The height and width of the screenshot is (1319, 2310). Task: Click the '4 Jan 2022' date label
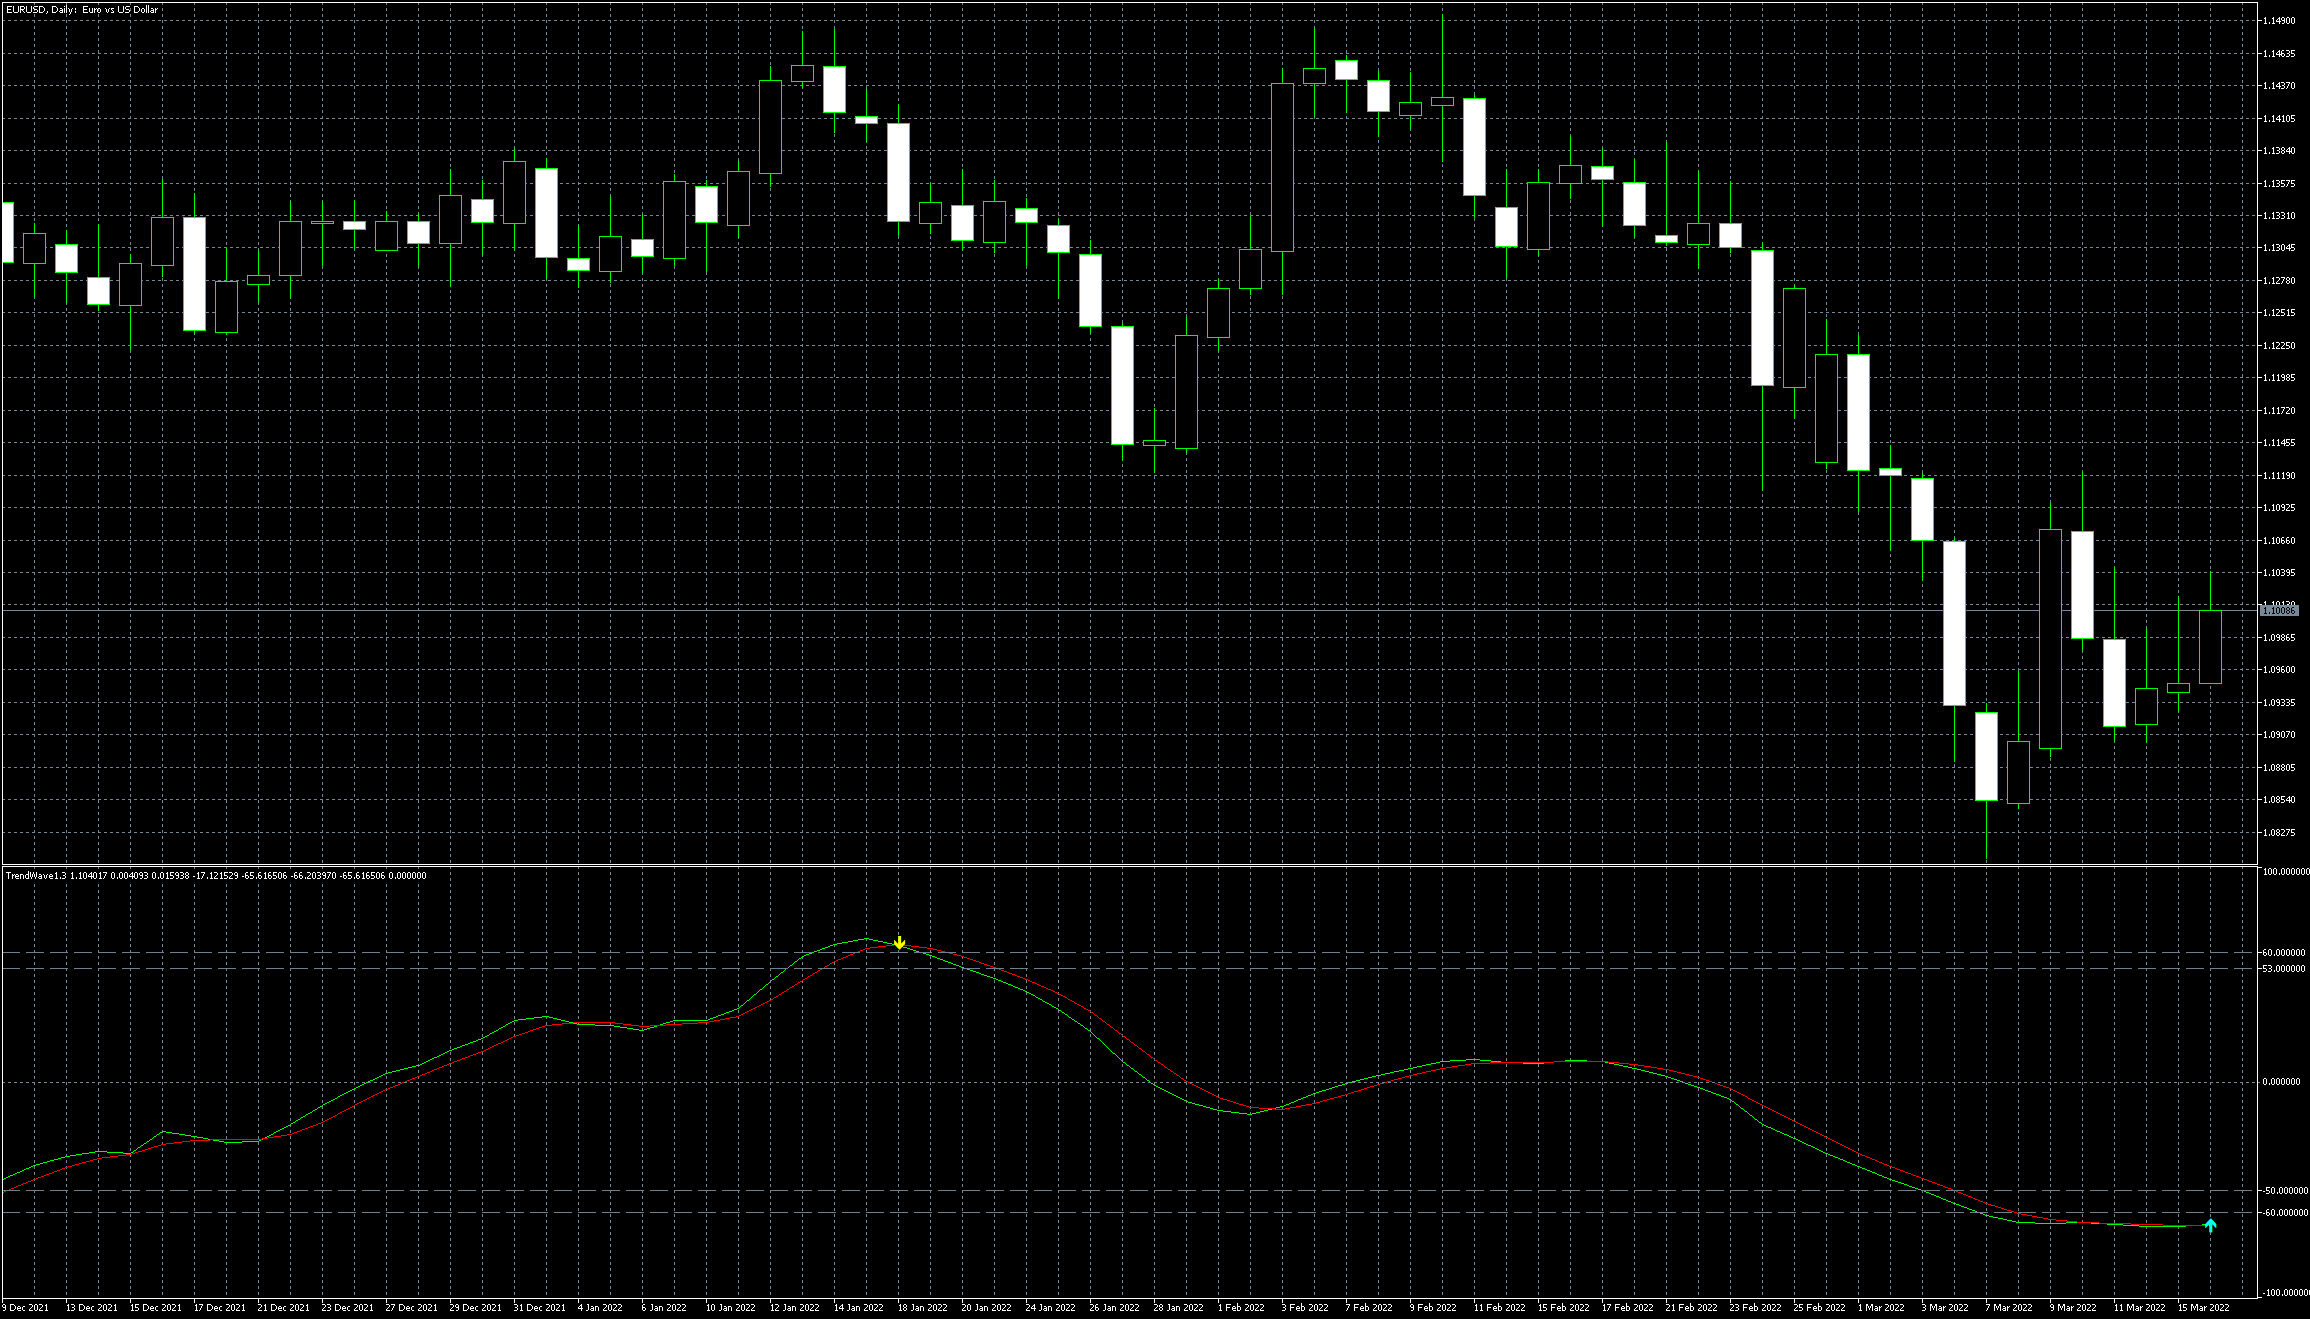pyautogui.click(x=600, y=1308)
